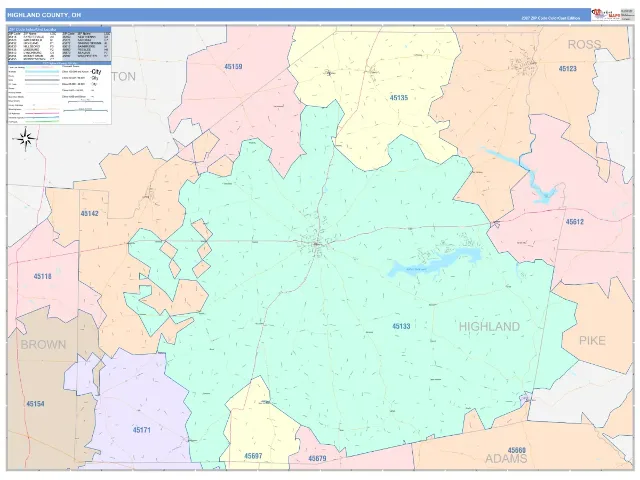
Task: Click the ZIP code label 45135
Action: [x=399, y=98]
